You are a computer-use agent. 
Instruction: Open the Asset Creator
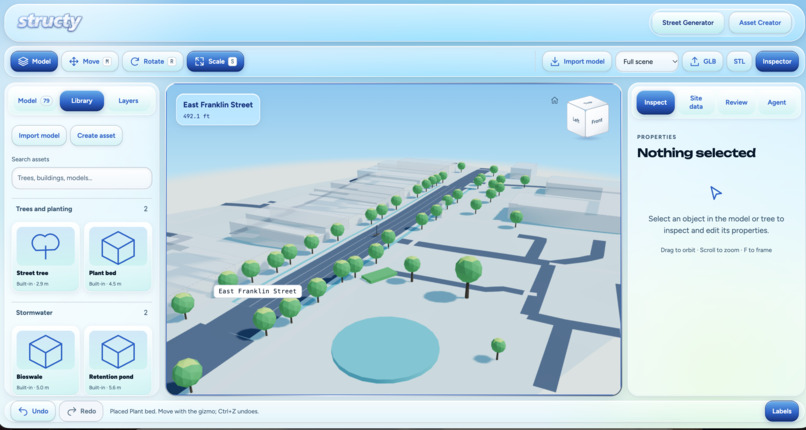760,23
